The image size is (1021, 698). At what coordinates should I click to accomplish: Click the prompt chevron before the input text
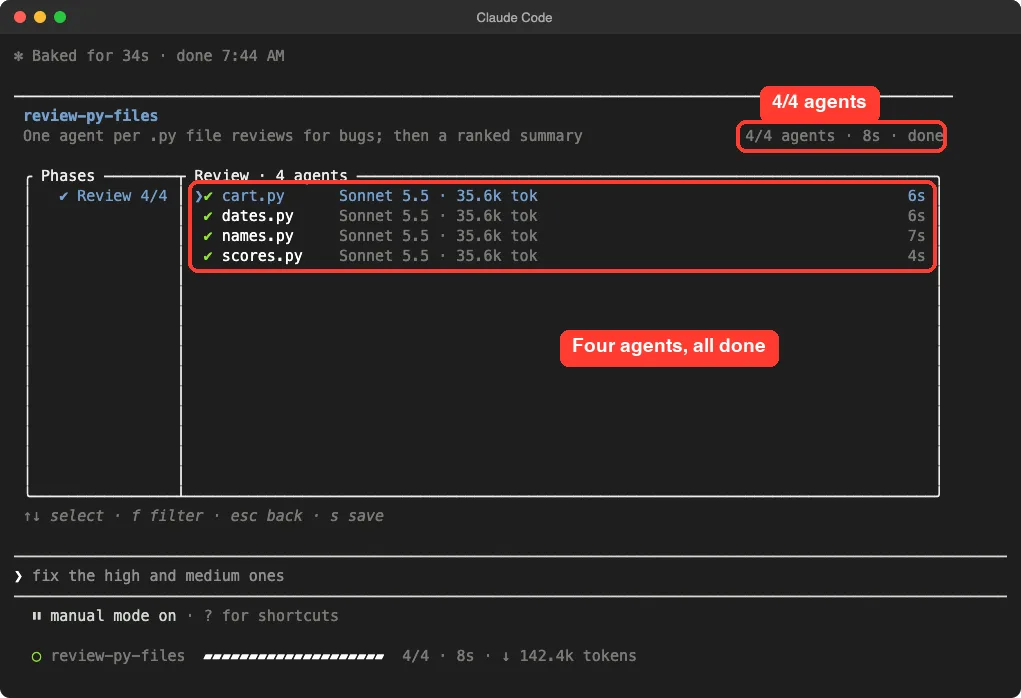tap(18, 576)
